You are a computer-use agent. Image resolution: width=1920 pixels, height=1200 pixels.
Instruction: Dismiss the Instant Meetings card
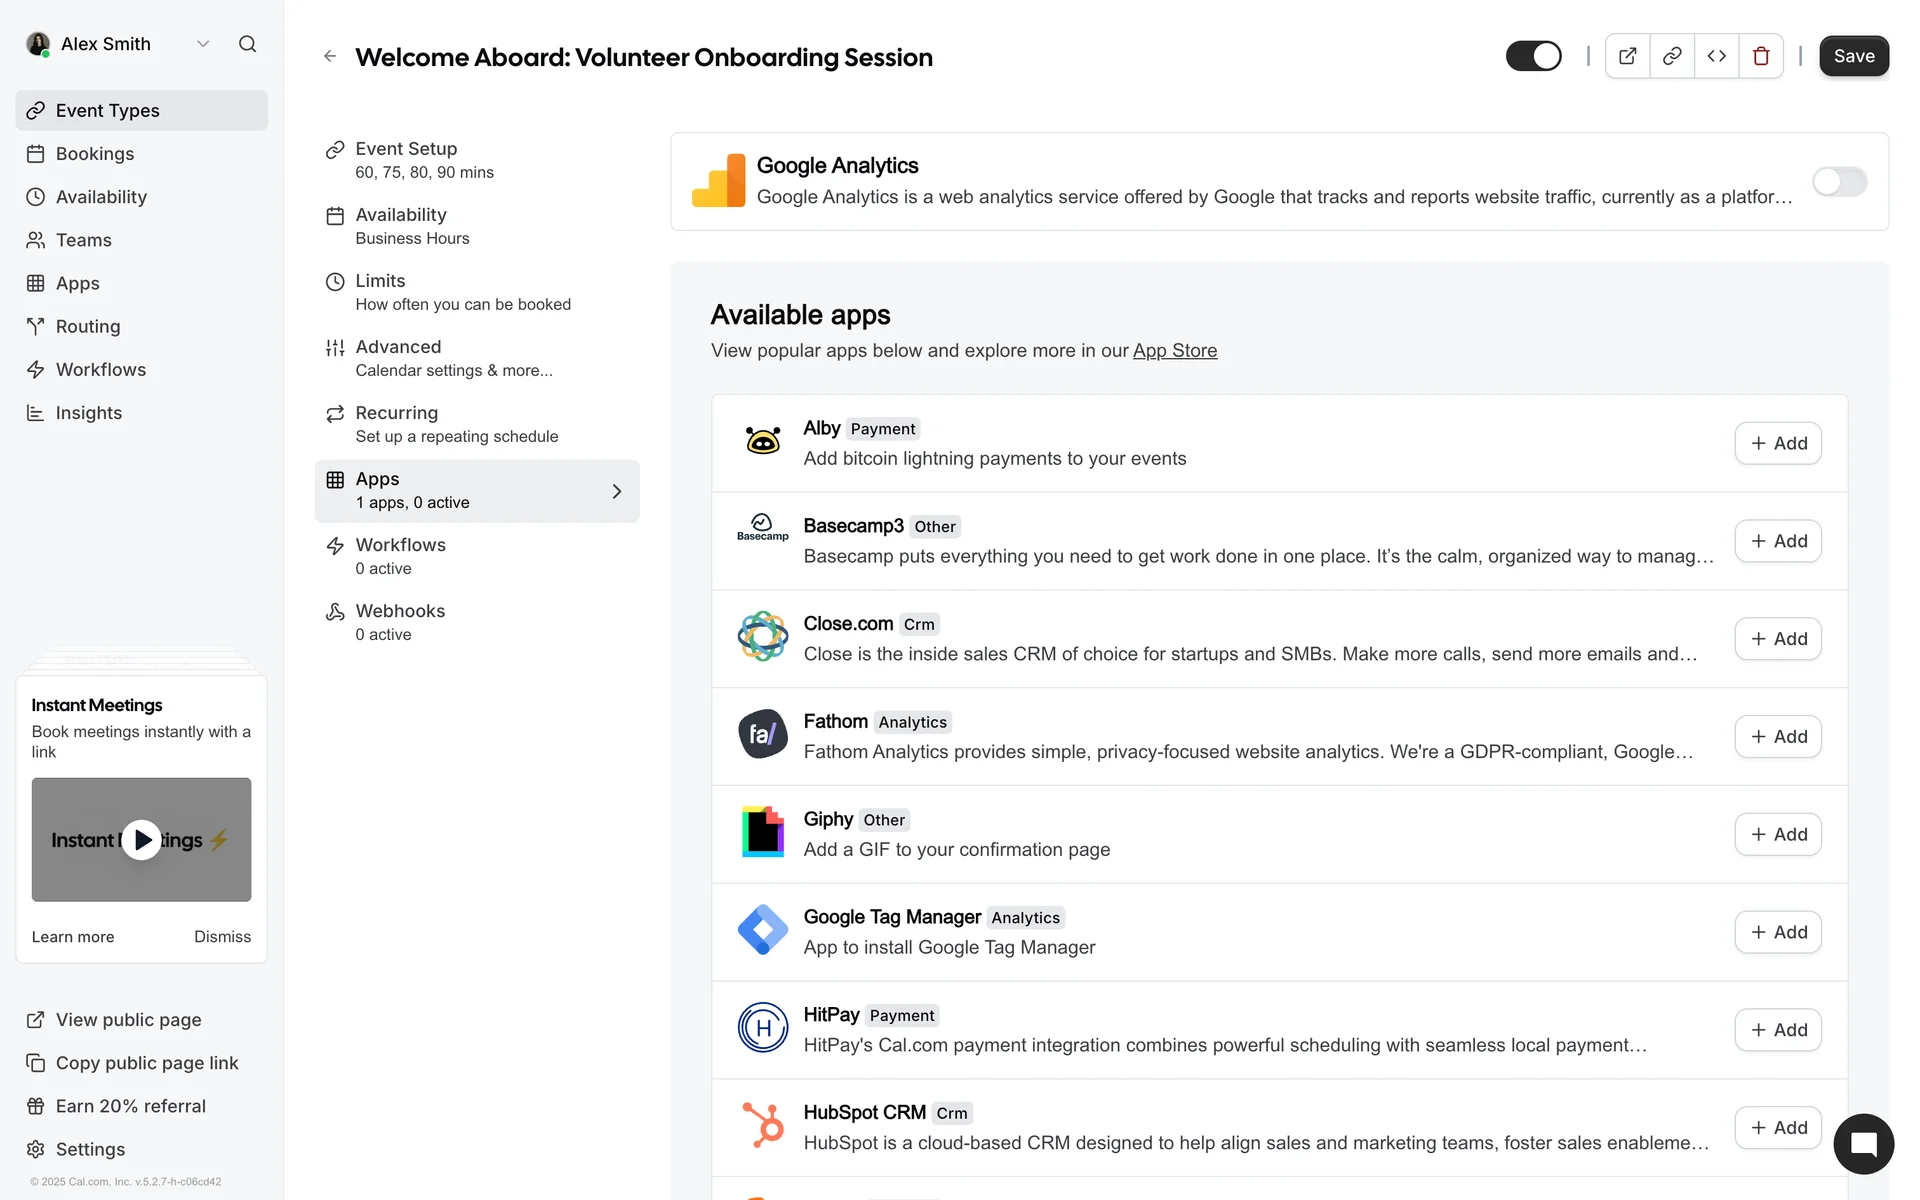pyautogui.click(x=222, y=937)
